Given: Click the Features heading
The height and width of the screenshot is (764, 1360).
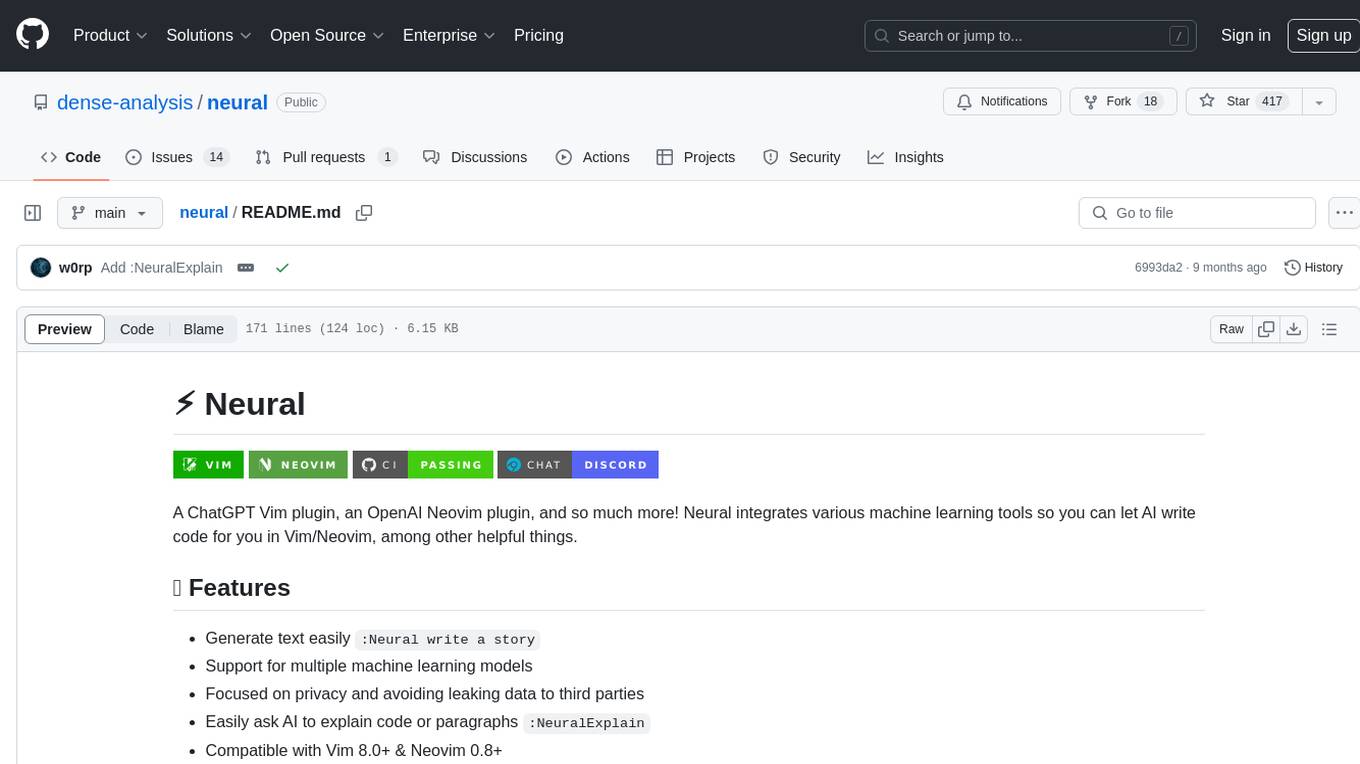Looking at the screenshot, I should (231, 588).
